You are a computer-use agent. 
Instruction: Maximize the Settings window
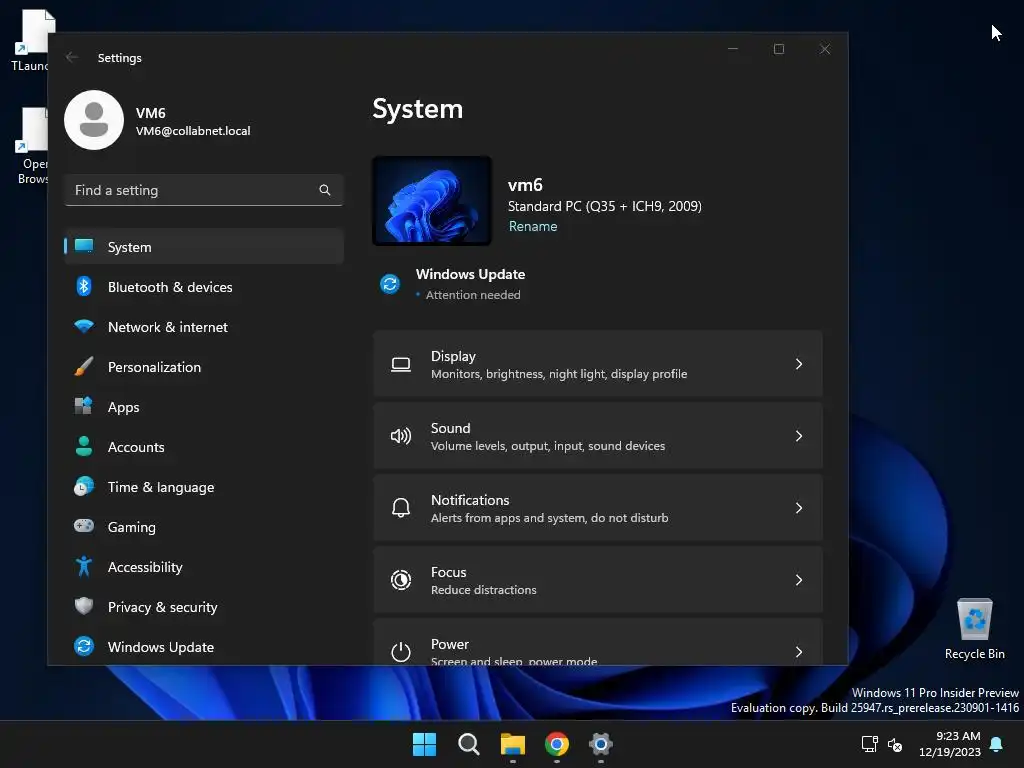tap(778, 49)
